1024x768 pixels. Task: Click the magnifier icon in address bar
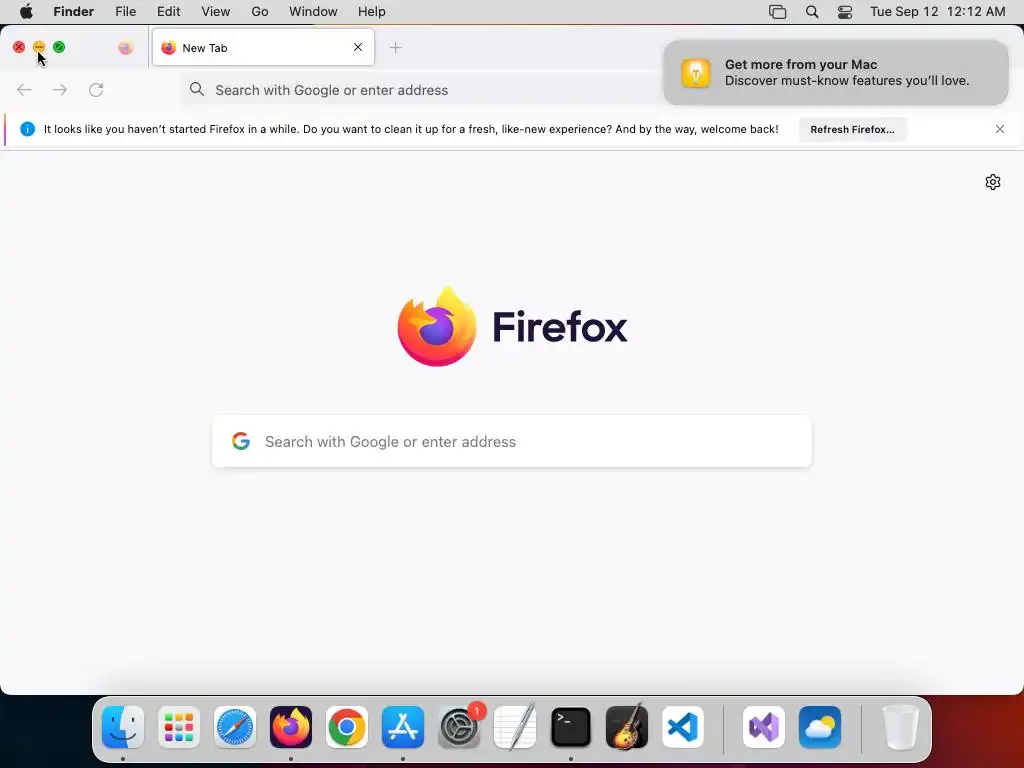197,89
